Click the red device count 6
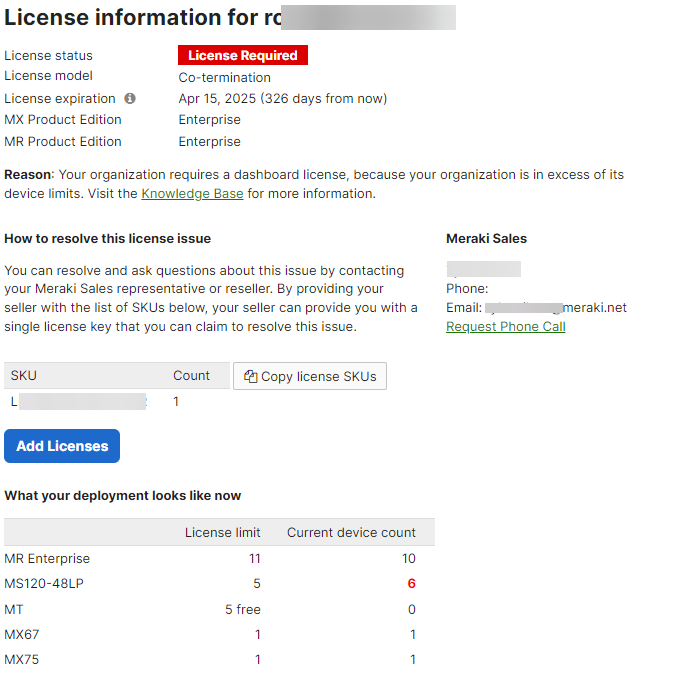Screen dimensions: 684x686 click(411, 584)
